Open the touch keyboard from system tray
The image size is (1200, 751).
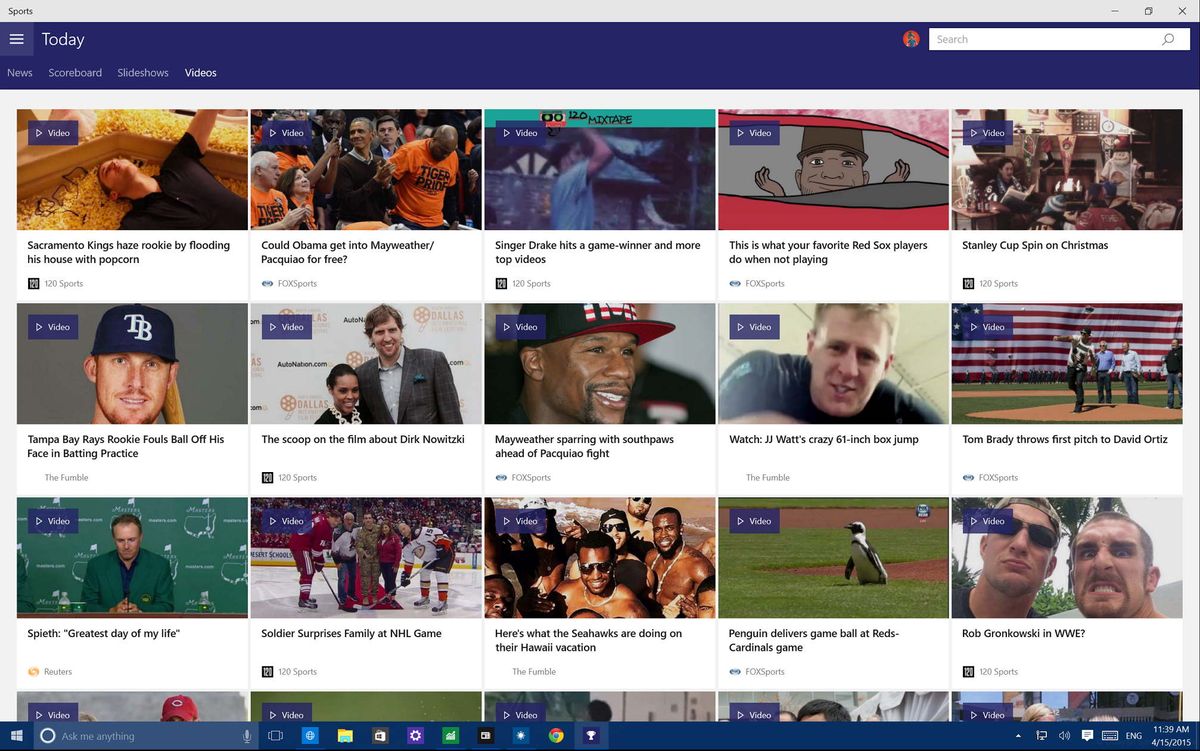tap(1110, 736)
